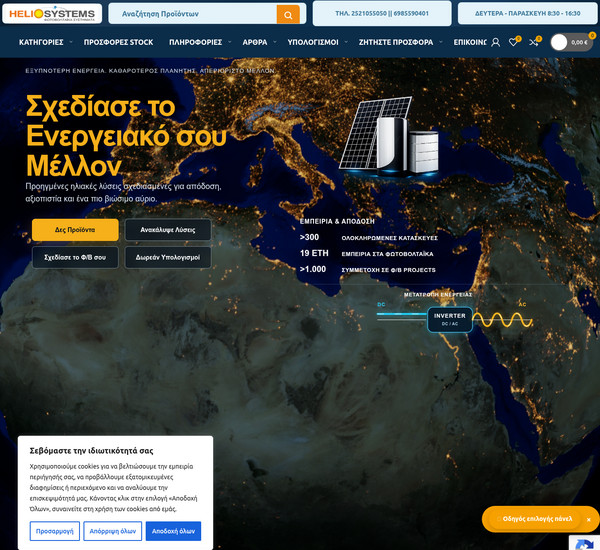Click the 19 ΕΤΗ experience stat
600x550 pixels.
(367, 254)
